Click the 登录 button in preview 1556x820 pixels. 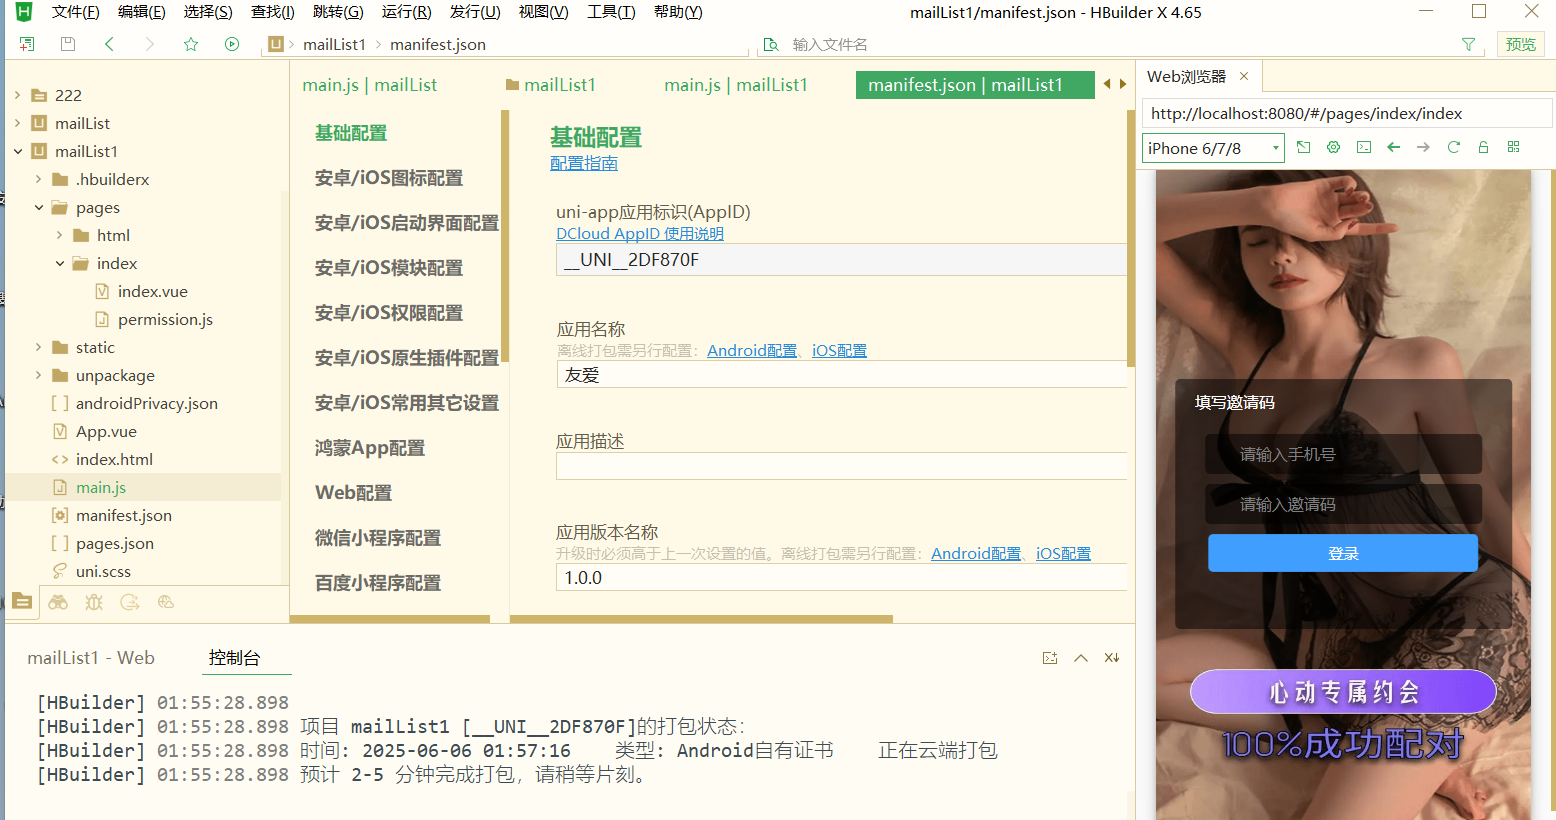(1343, 553)
